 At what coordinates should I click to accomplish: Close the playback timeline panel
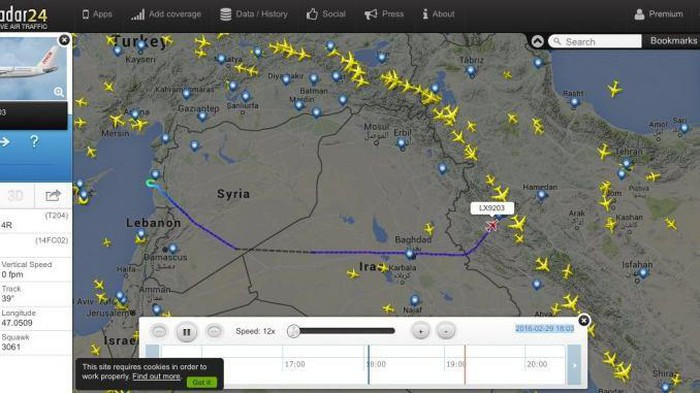(583, 321)
